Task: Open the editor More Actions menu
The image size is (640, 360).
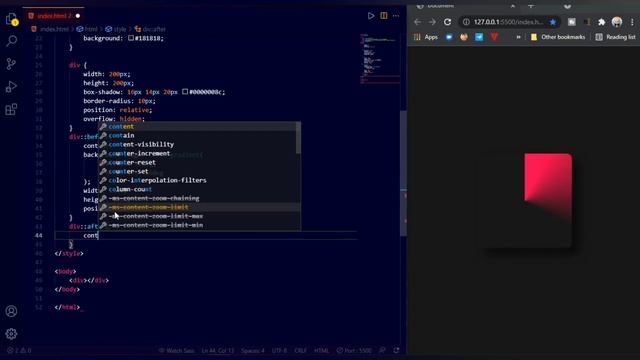Action: tap(396, 16)
